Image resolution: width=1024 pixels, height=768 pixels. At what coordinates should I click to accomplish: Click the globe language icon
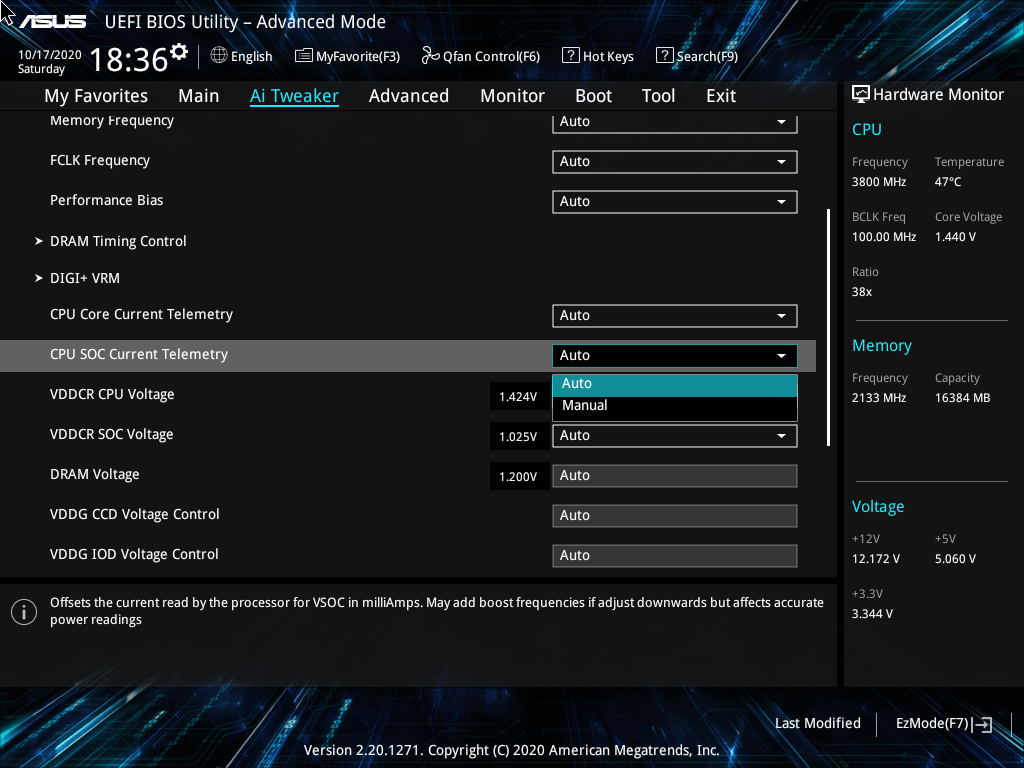pos(219,56)
